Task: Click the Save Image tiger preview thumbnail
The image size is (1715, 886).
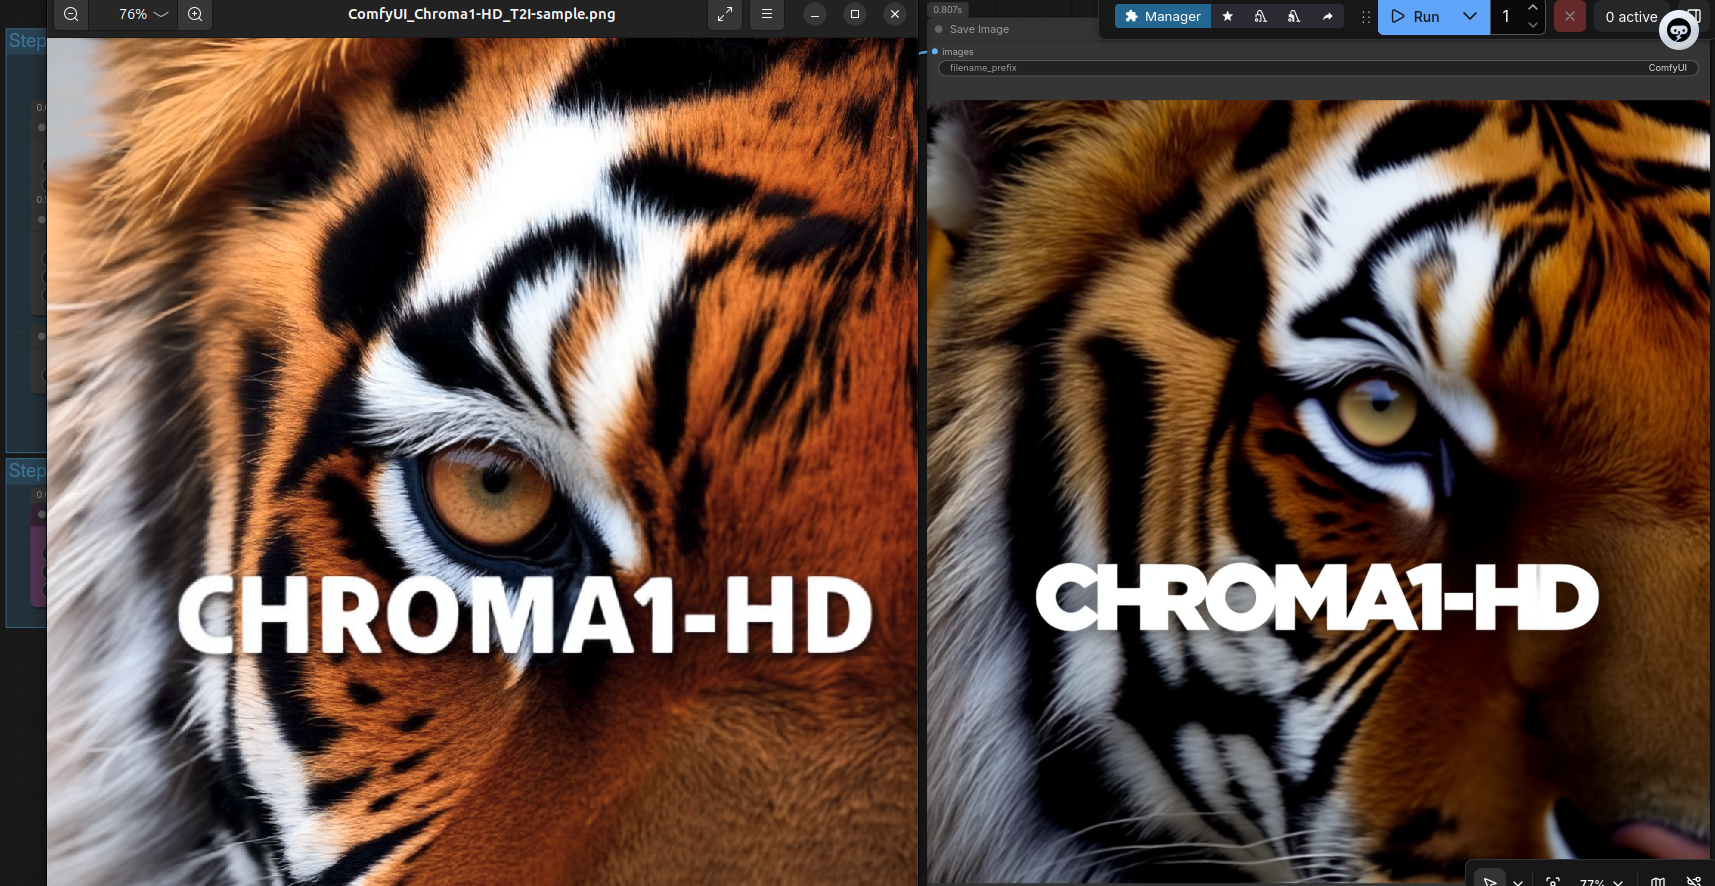Action: click(x=1318, y=490)
